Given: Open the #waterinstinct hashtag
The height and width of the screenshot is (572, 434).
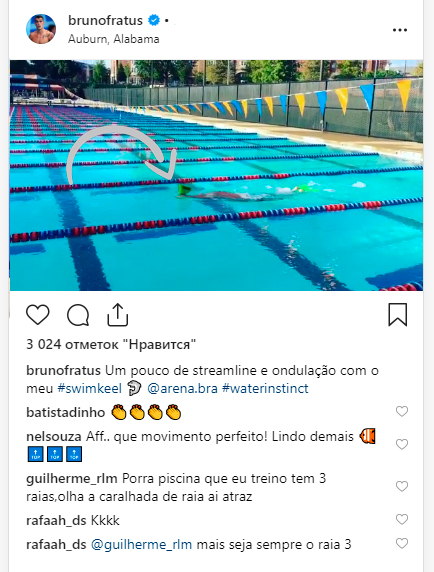Looking at the screenshot, I should (x=265, y=389).
